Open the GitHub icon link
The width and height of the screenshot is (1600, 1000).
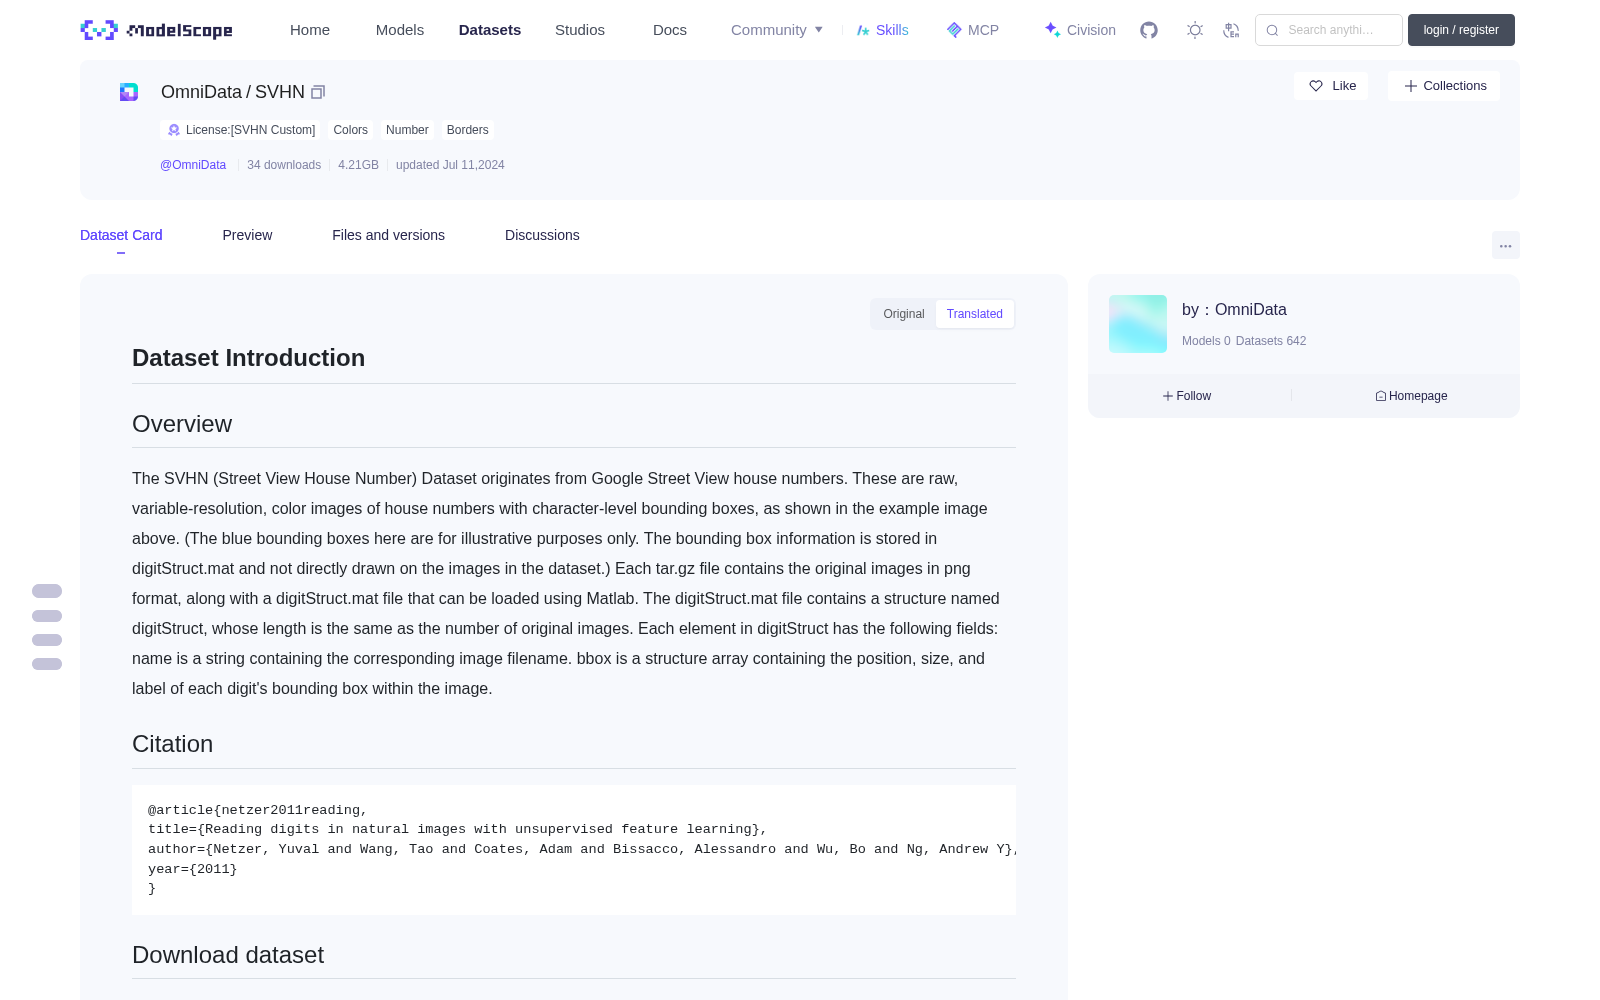(x=1149, y=30)
